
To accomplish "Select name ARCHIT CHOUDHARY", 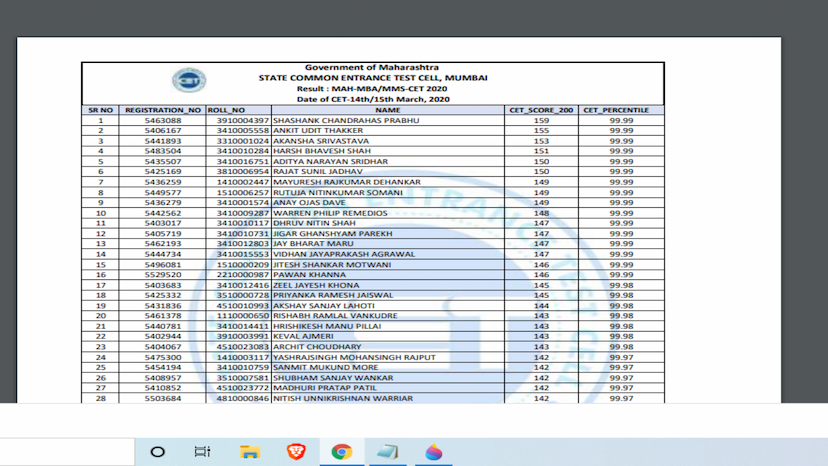I will [x=317, y=347].
